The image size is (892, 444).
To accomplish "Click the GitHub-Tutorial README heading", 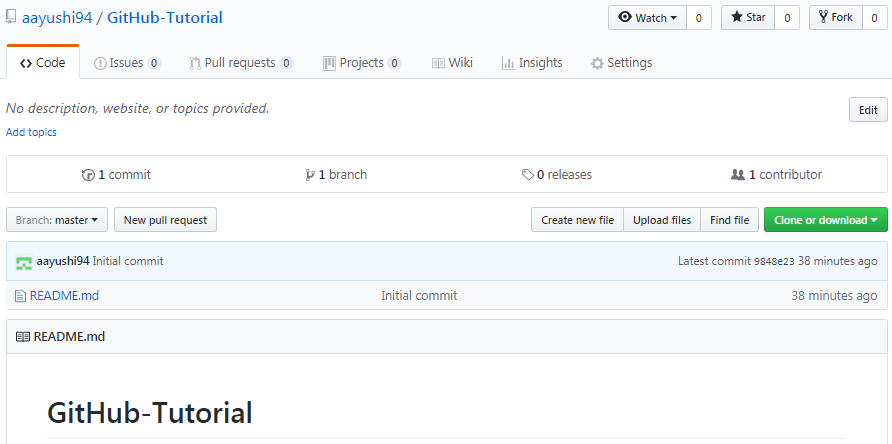I will coord(150,413).
